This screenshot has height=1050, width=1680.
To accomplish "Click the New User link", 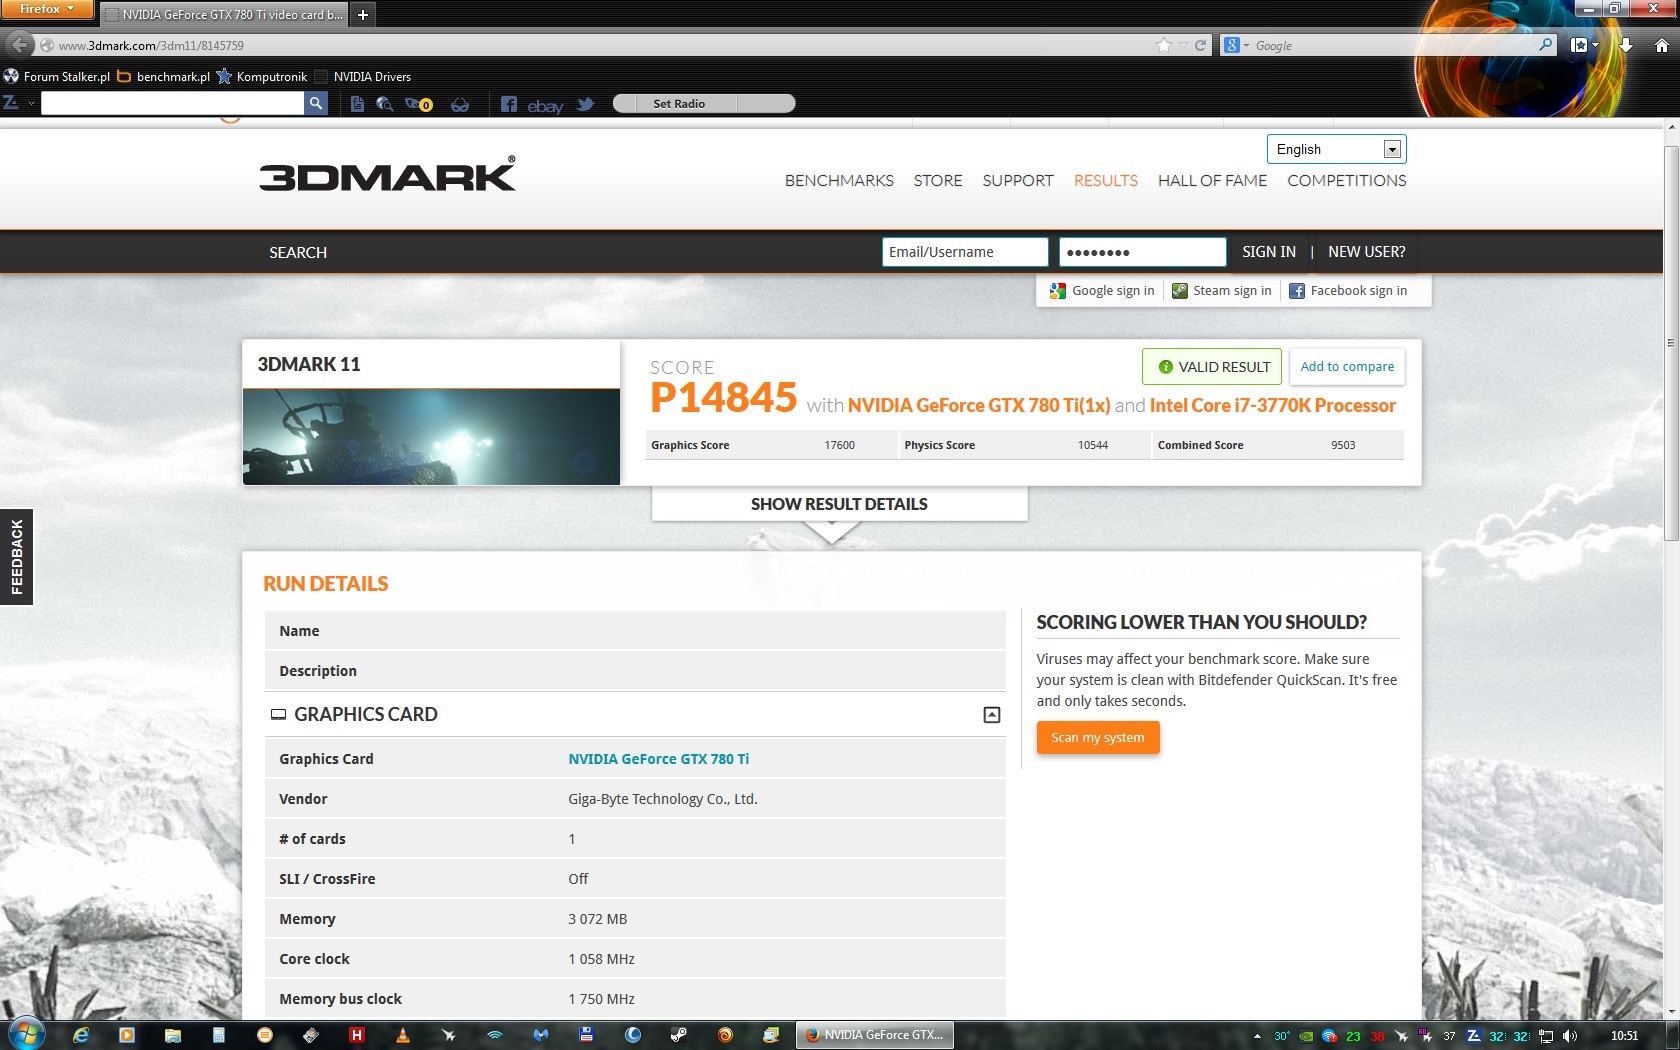I will (x=1366, y=252).
